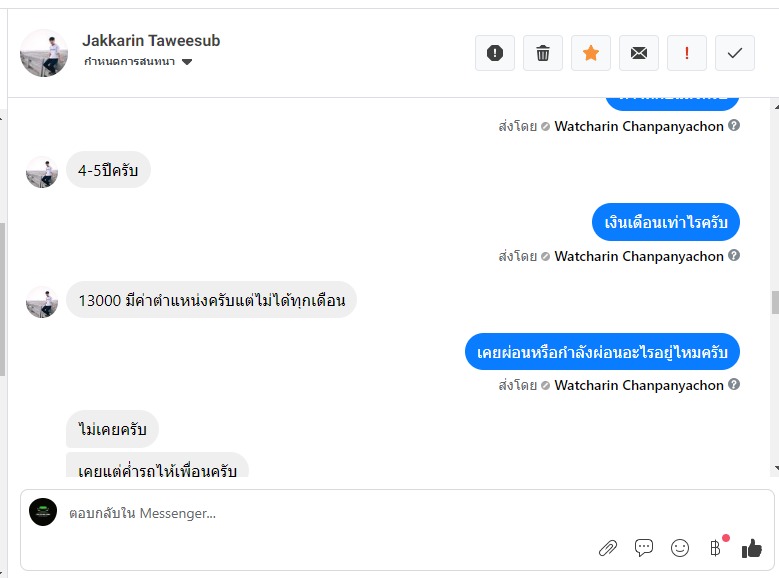The width and height of the screenshot is (779, 578).
Task: Click help icon beside sender under เงินเดือนเท่าไรครับ
Action: click(x=734, y=256)
